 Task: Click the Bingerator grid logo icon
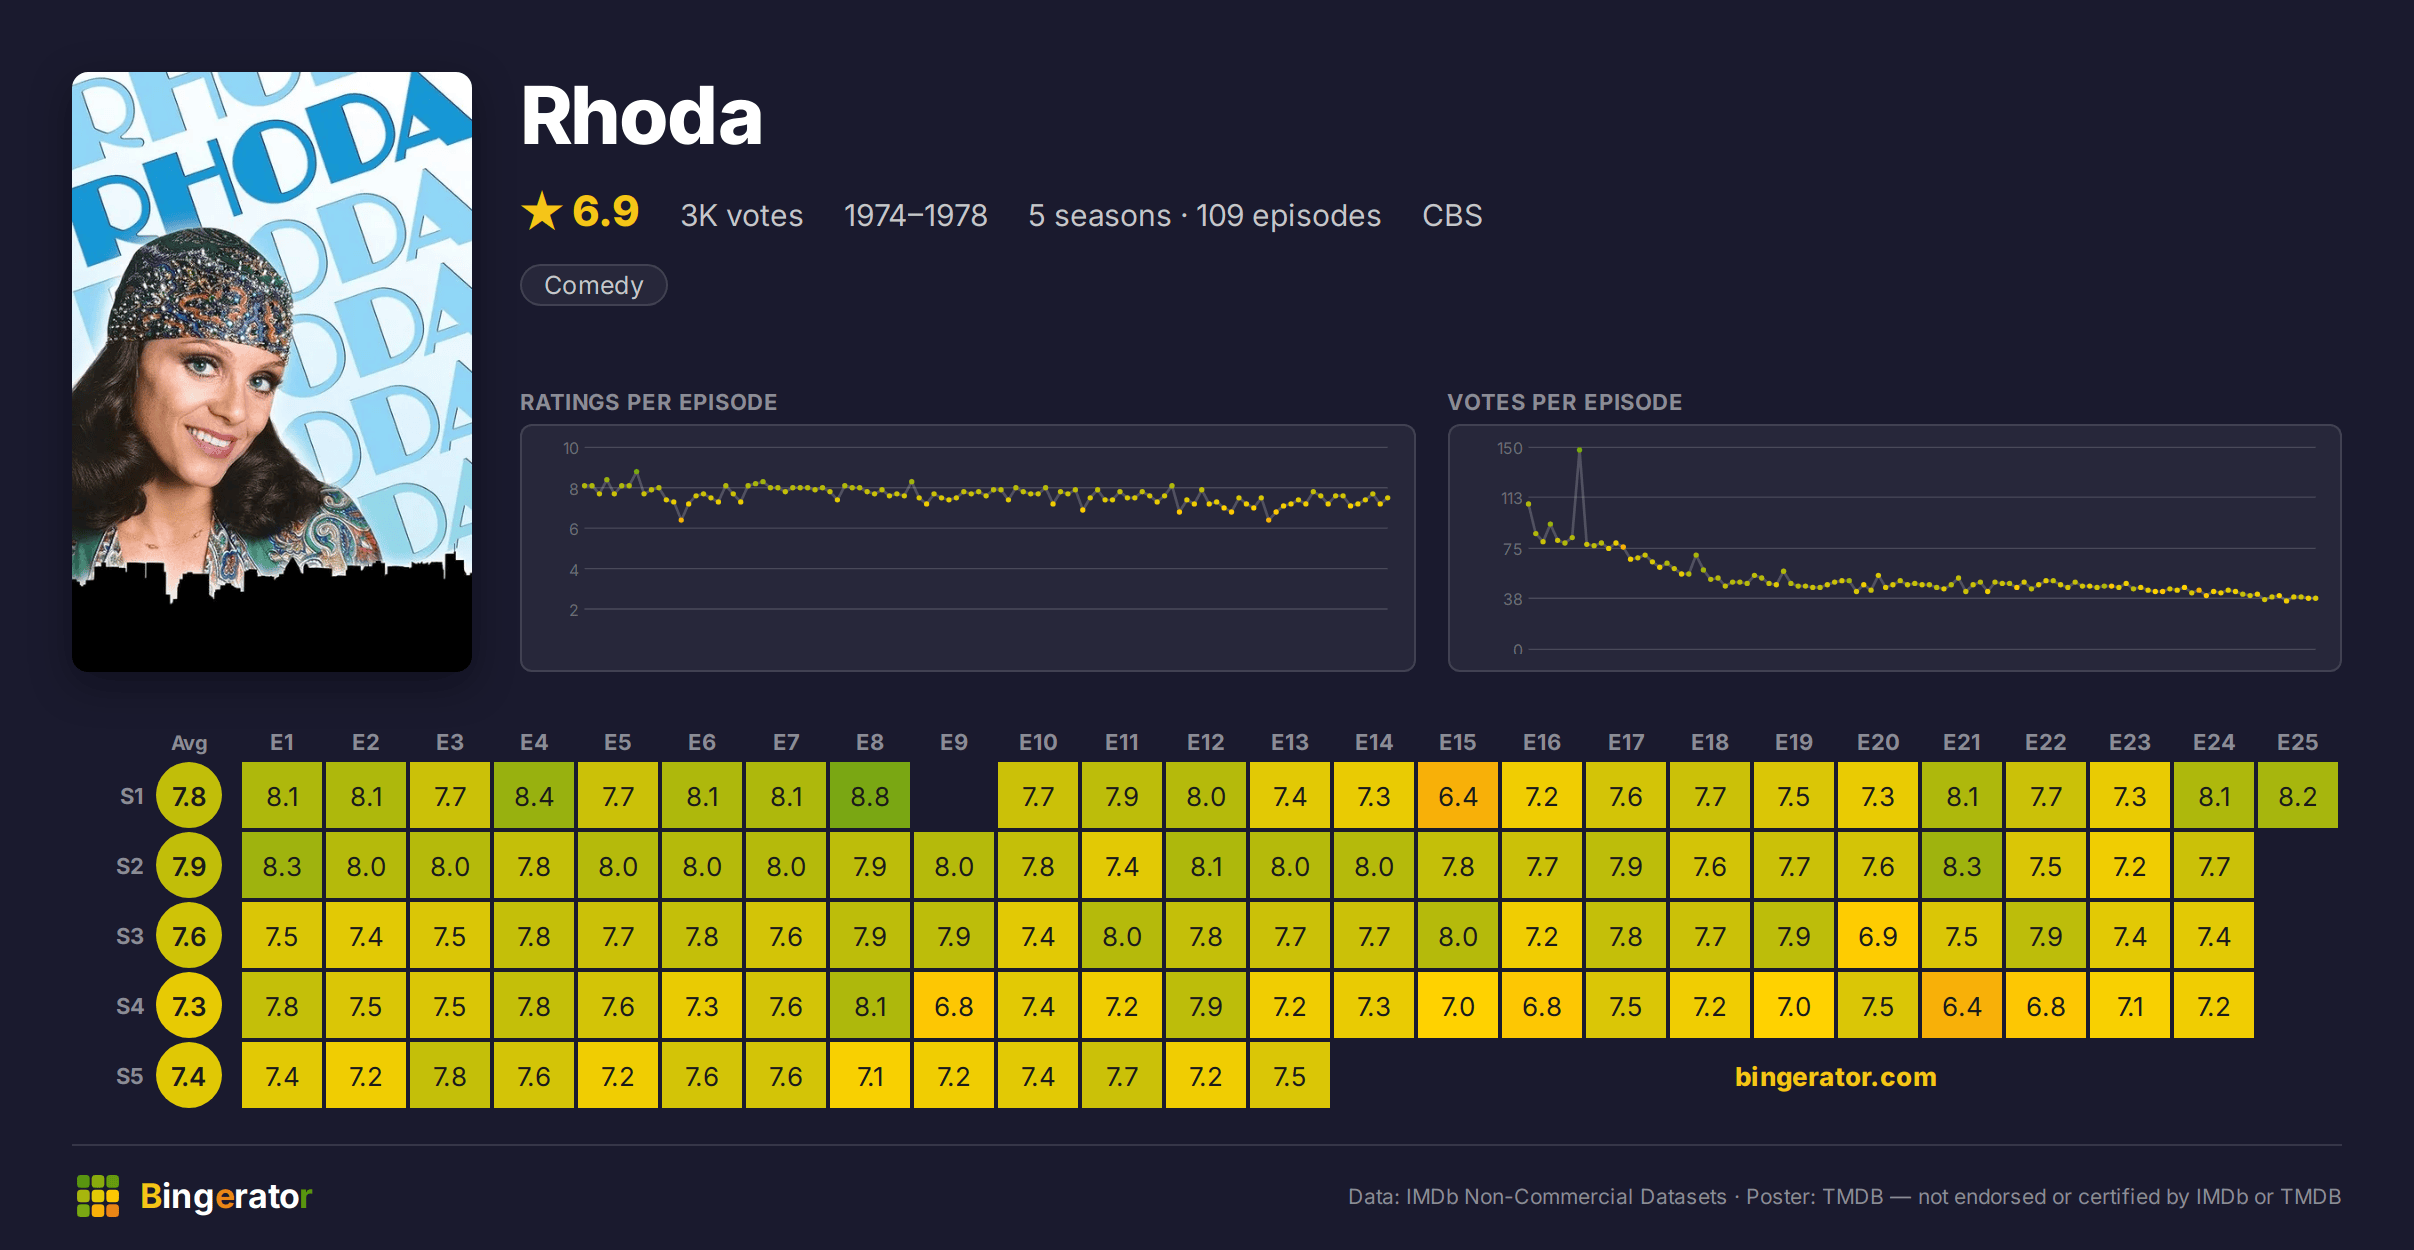pyautogui.click(x=98, y=1196)
